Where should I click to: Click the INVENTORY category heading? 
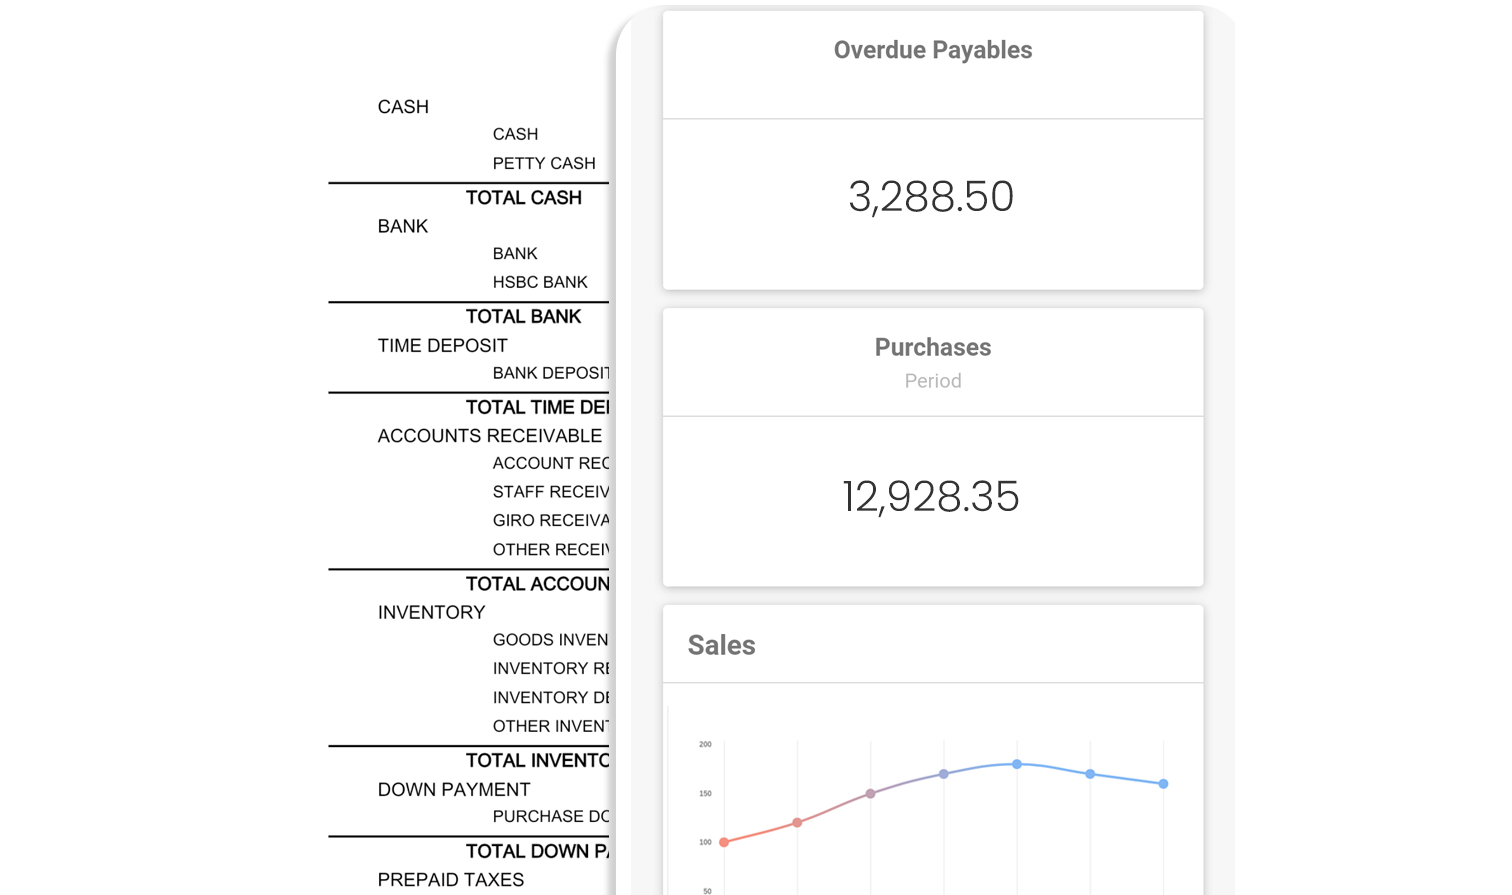[431, 613]
